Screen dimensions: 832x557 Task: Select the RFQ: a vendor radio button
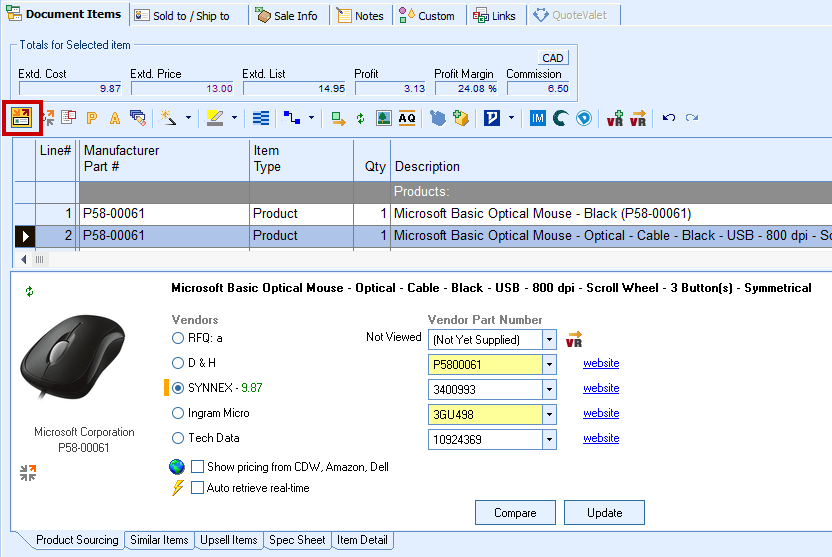[178, 338]
